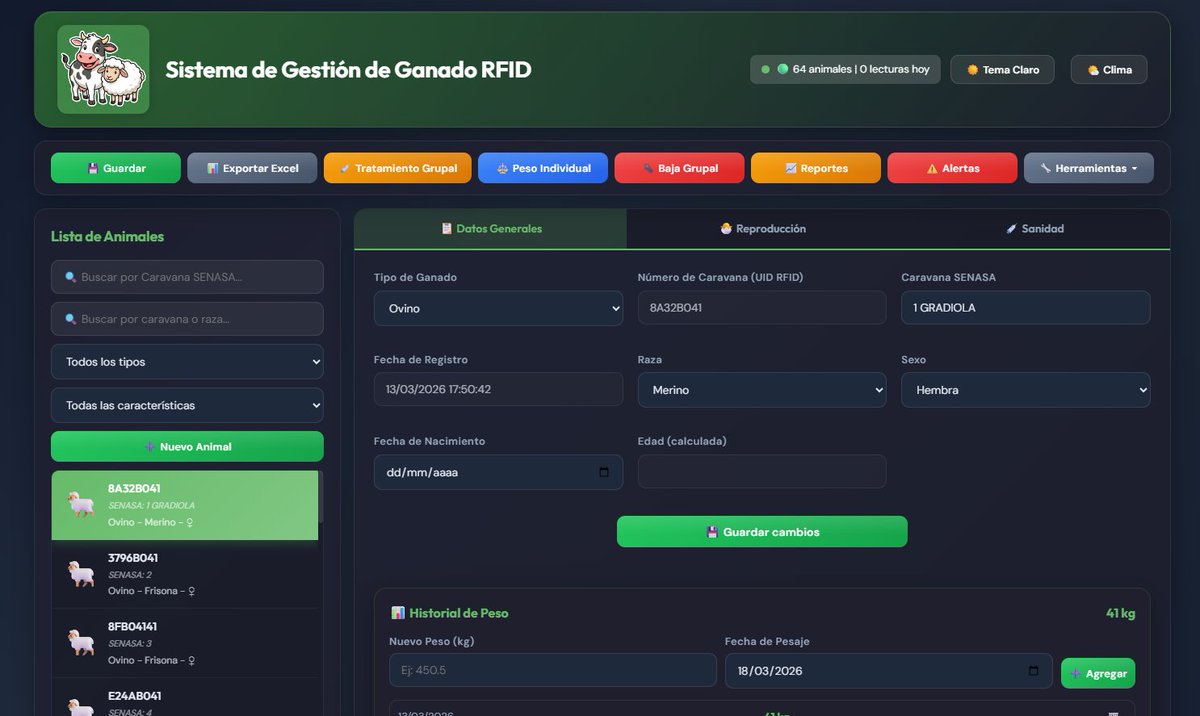Viewport: 1200px width, 716px height.
Task: Open the Sexo dropdown showing Hembra
Action: pos(1026,390)
